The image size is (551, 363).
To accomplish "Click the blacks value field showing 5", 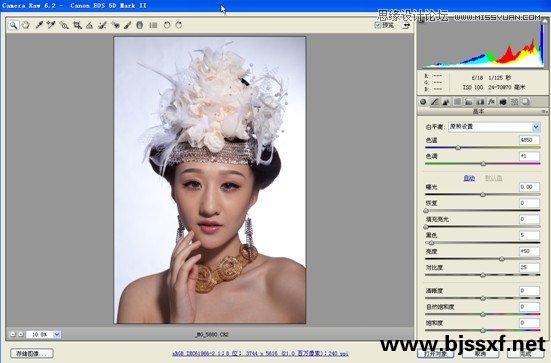I will [529, 235].
